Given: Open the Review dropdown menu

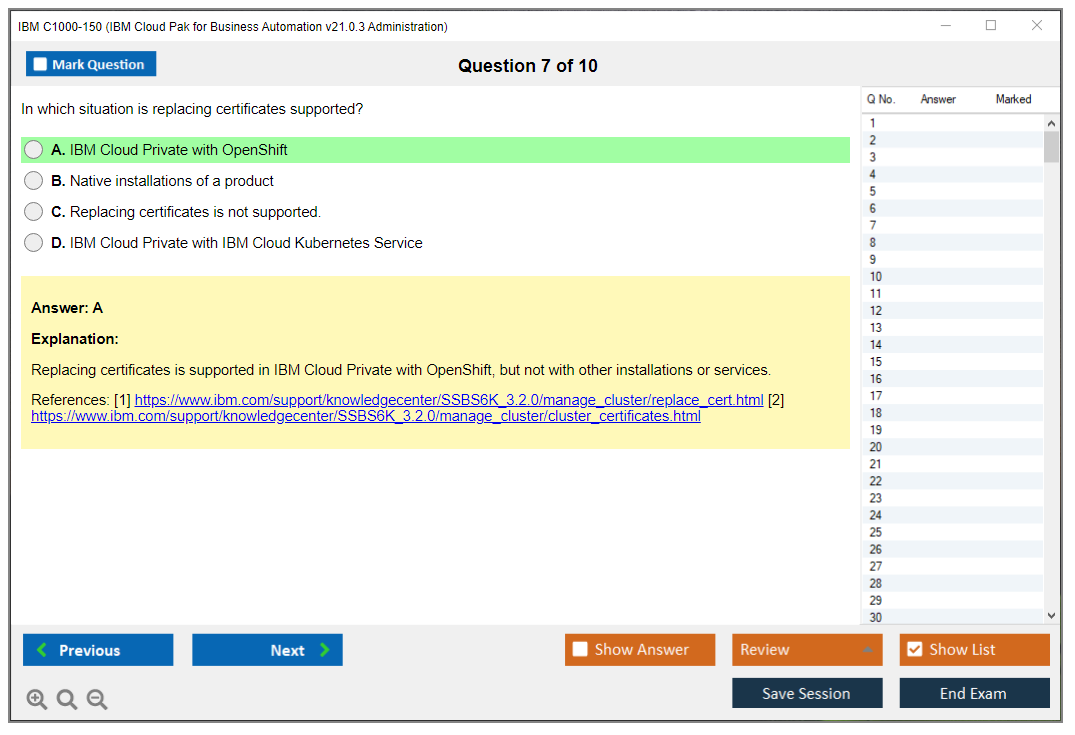Looking at the screenshot, I should point(807,650).
